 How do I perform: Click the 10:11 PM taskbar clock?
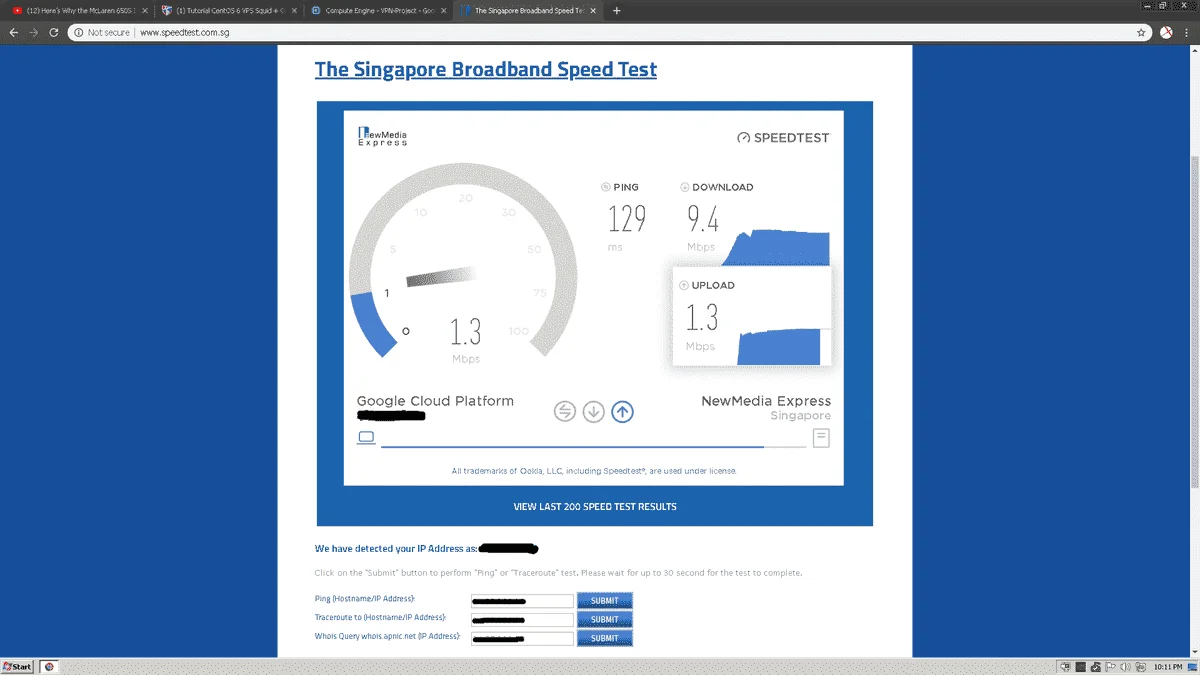pyautogui.click(x=1168, y=666)
